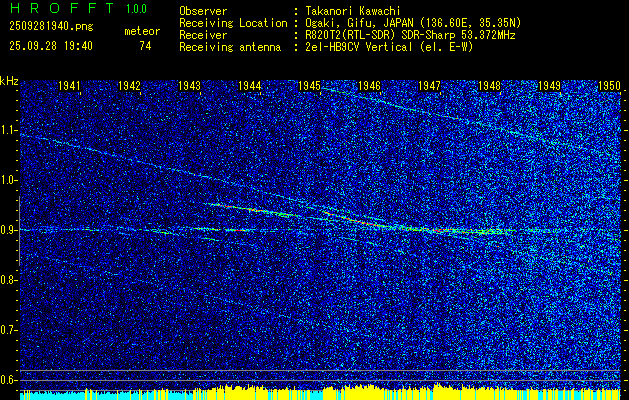Click the 1941 time marker
This screenshot has height=400, width=629.
pyautogui.click(x=69, y=85)
